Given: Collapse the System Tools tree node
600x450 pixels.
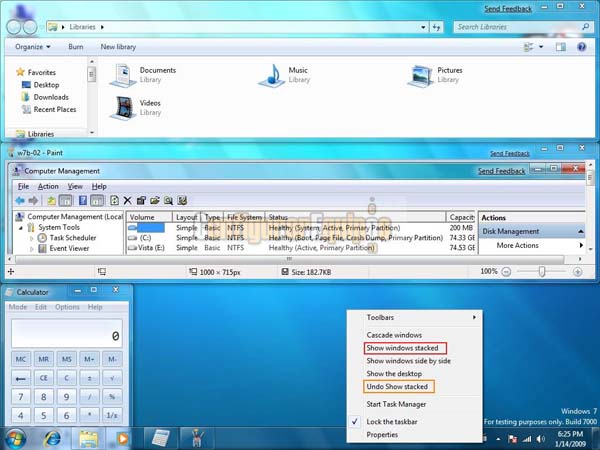Looking at the screenshot, I should coord(21,228).
